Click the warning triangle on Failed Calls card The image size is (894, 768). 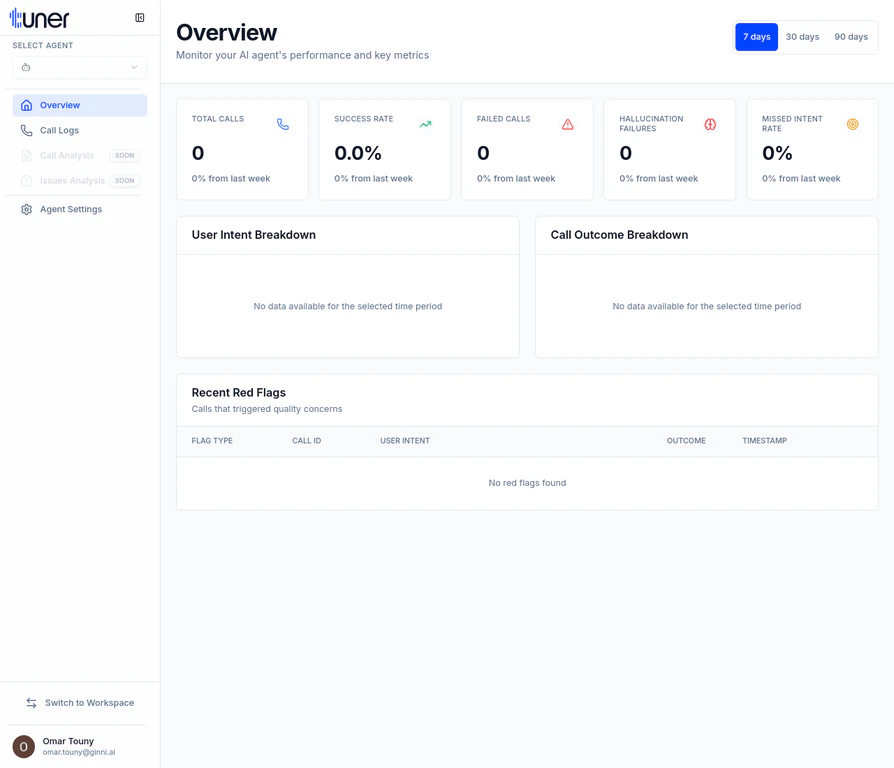[x=567, y=123]
